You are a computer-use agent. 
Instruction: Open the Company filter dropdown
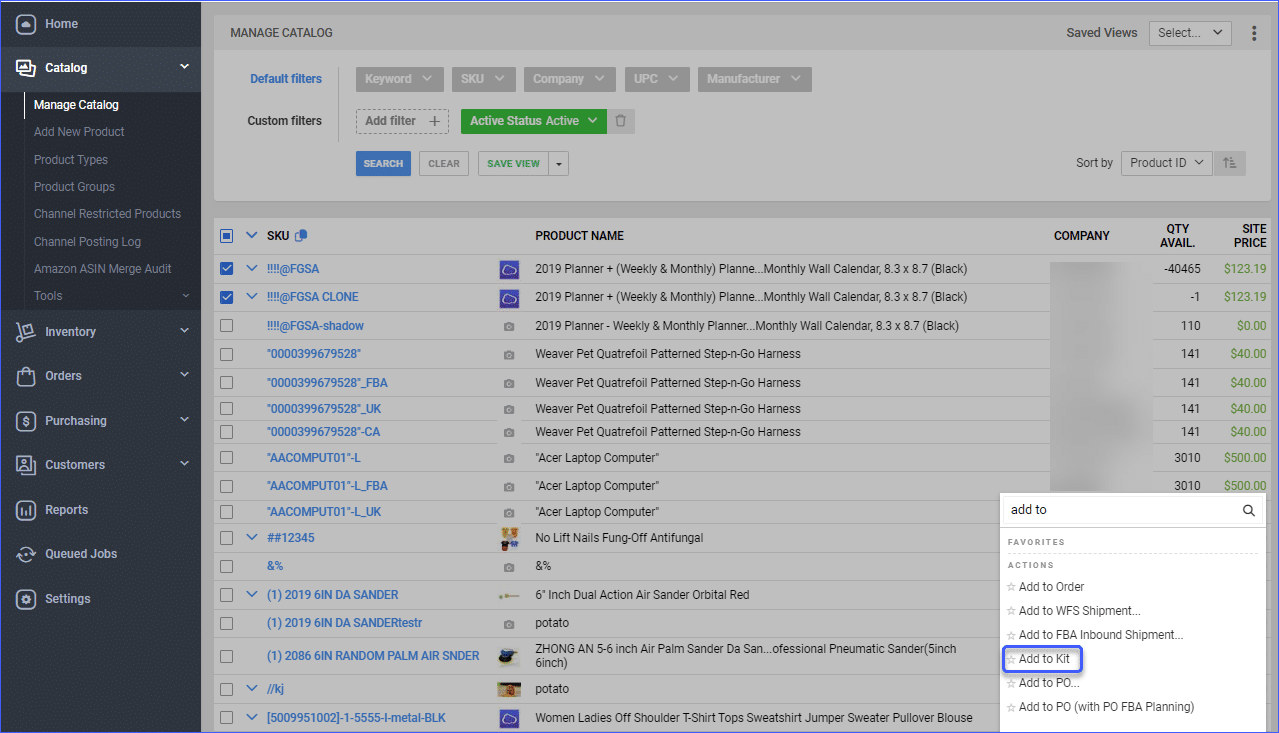[569, 78]
